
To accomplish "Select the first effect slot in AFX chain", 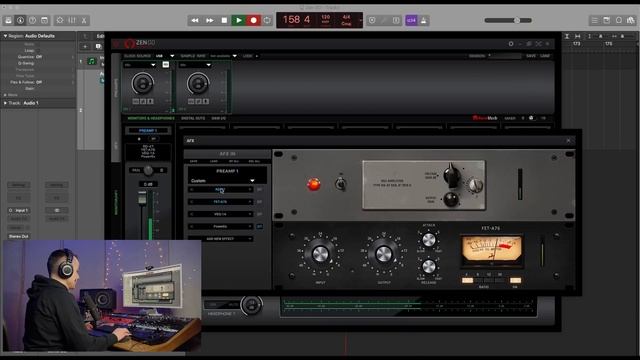I will coord(220,190).
